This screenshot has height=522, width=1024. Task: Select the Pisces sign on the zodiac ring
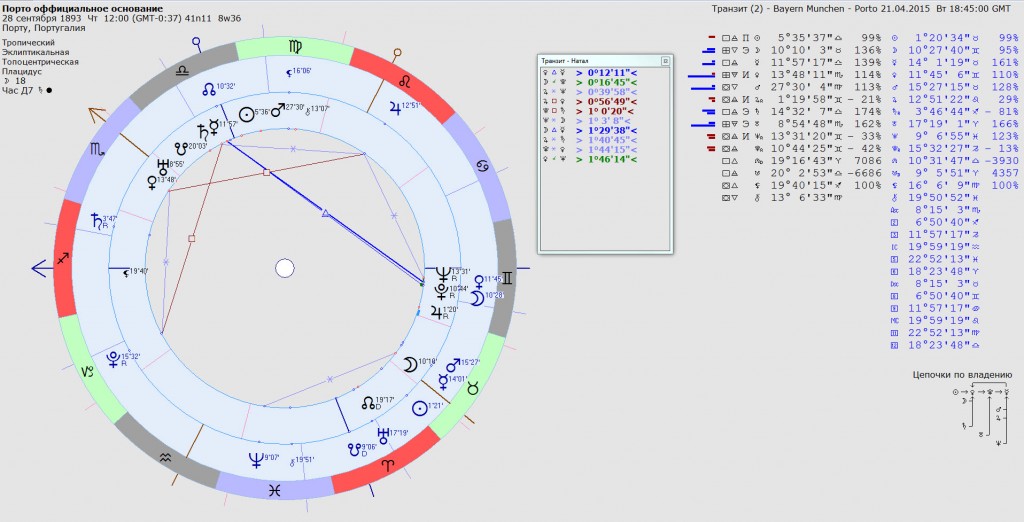click(274, 490)
